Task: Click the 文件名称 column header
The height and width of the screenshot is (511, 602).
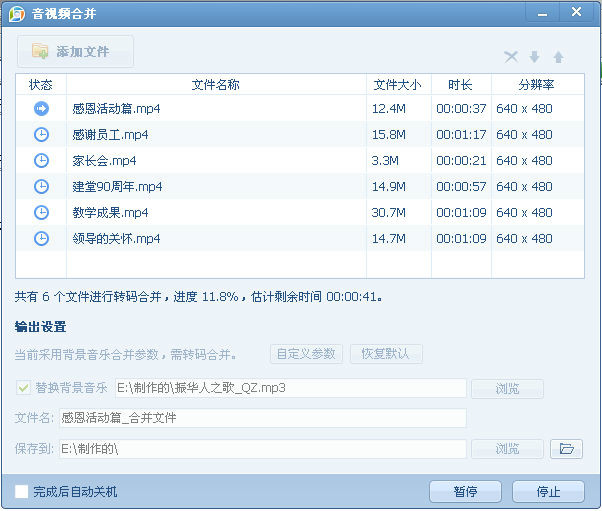Action: pos(216,84)
